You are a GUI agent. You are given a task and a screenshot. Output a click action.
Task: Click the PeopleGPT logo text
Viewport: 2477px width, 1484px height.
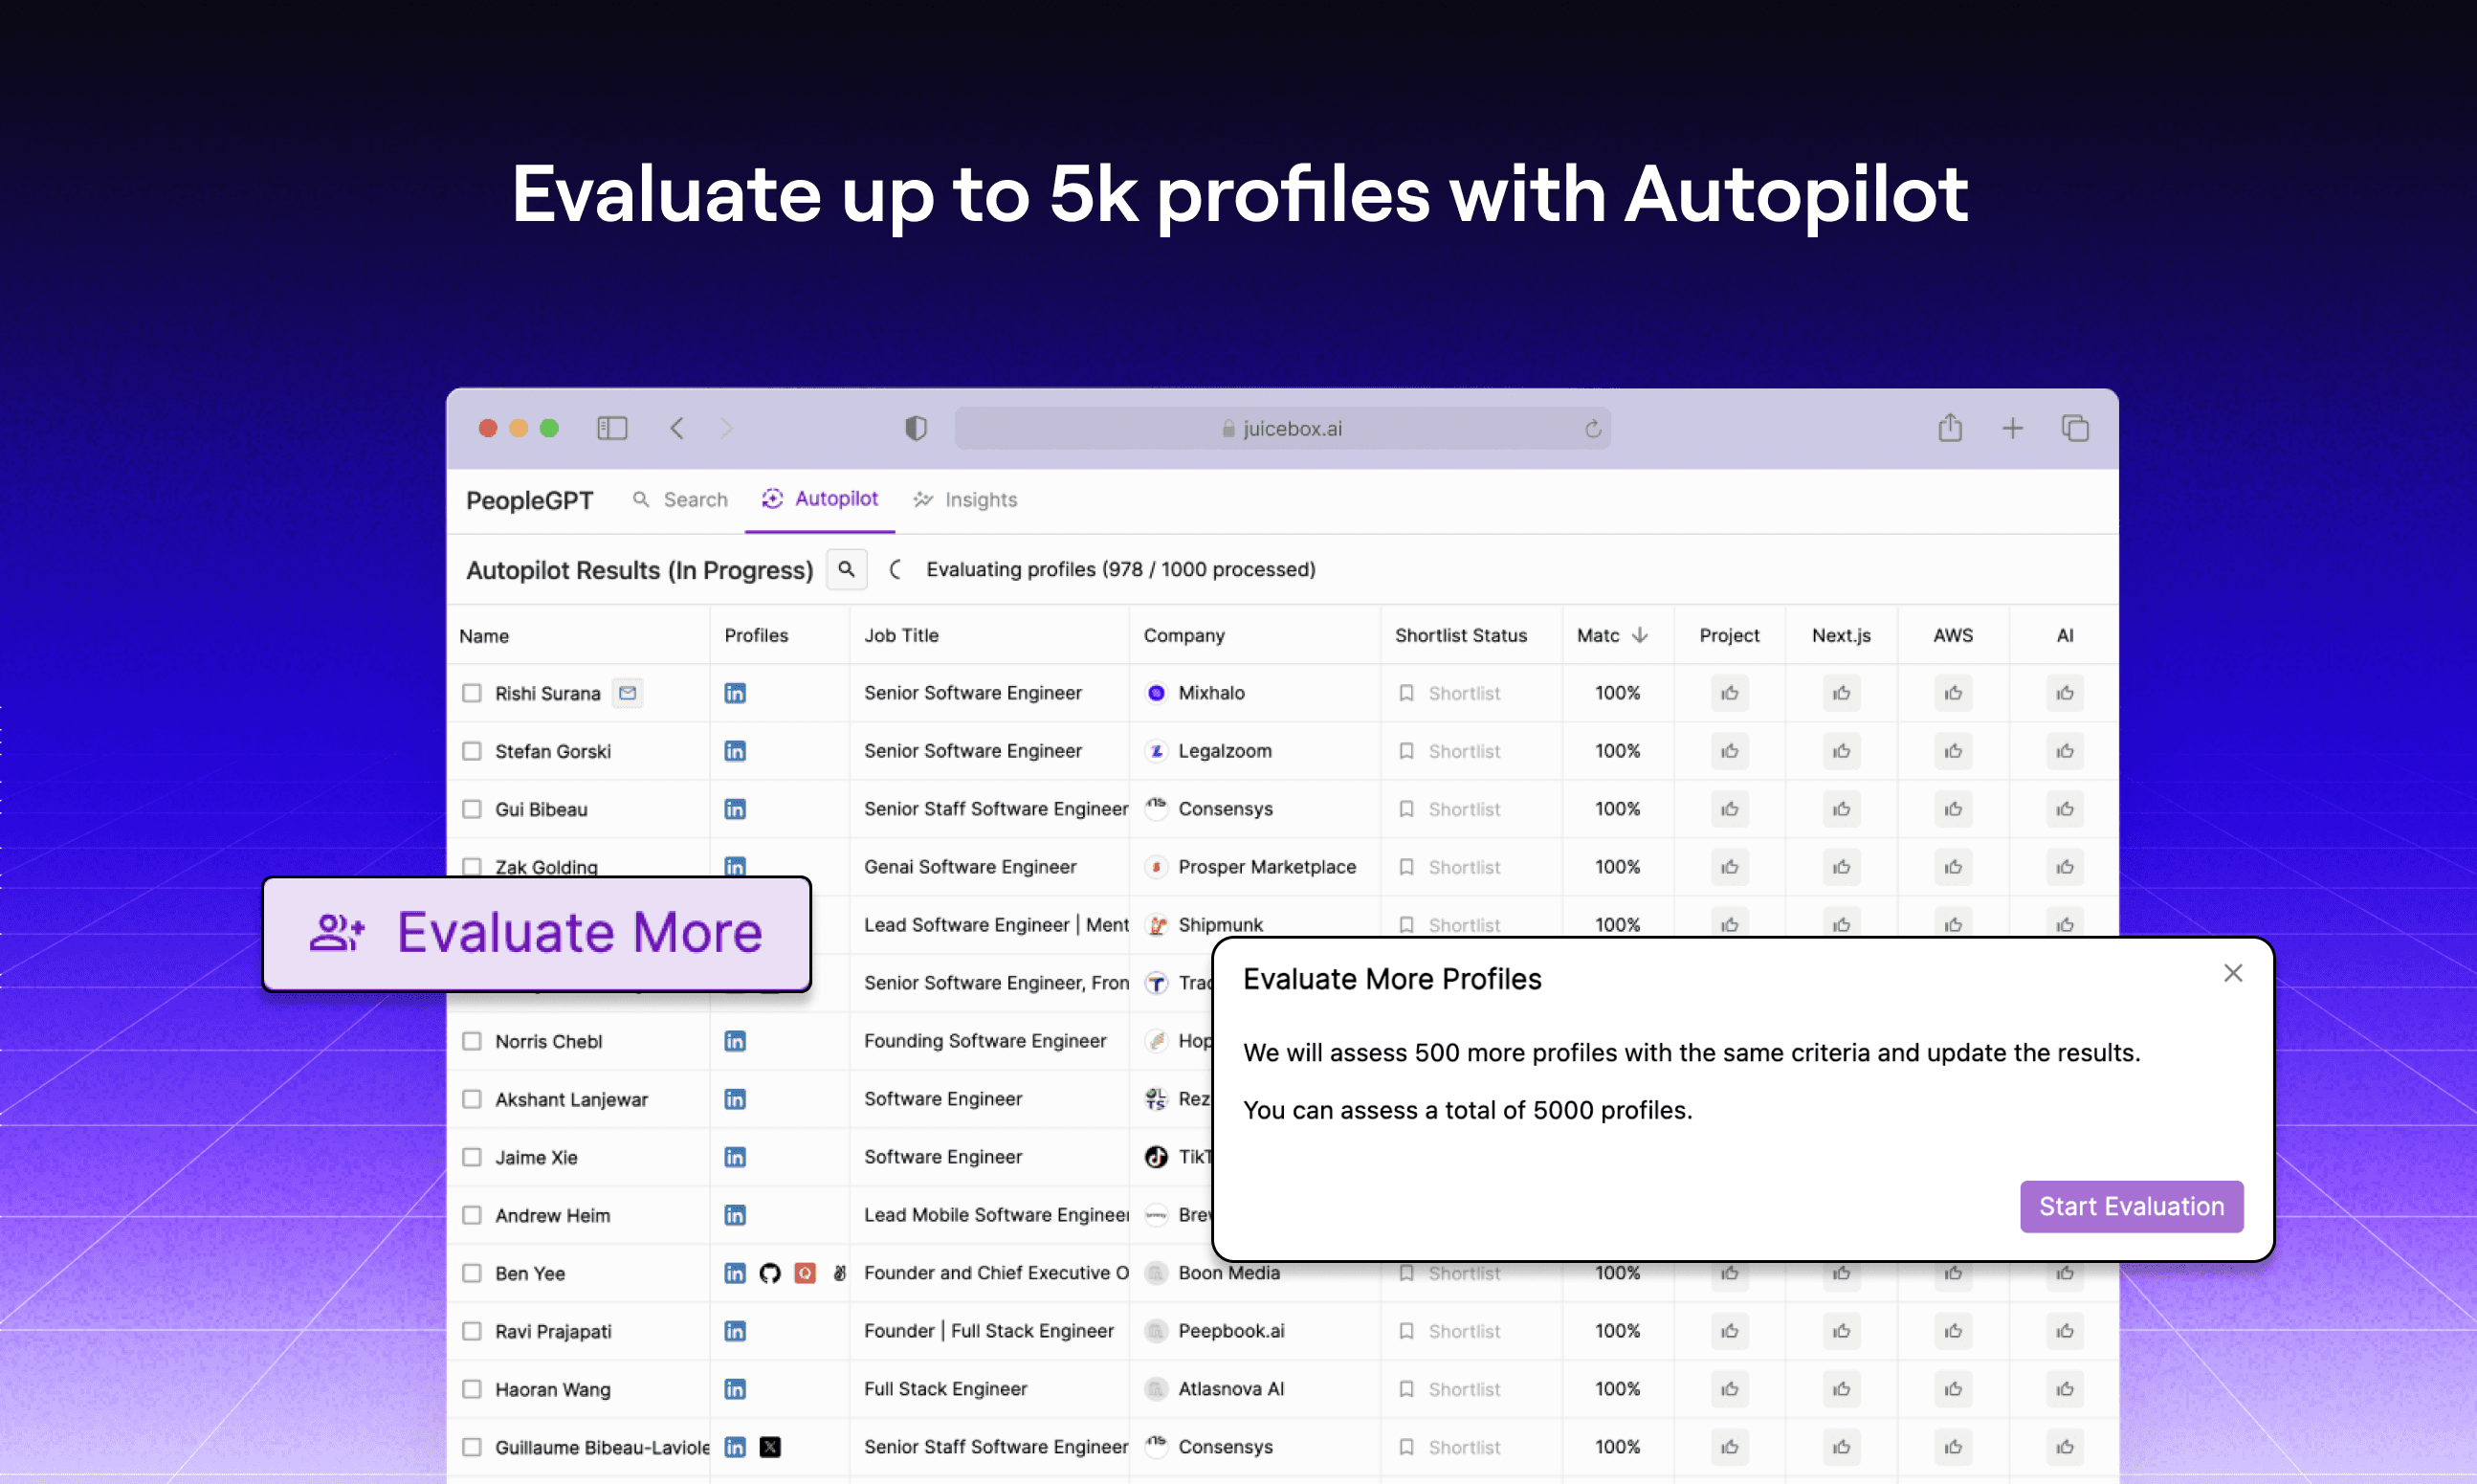(530, 500)
